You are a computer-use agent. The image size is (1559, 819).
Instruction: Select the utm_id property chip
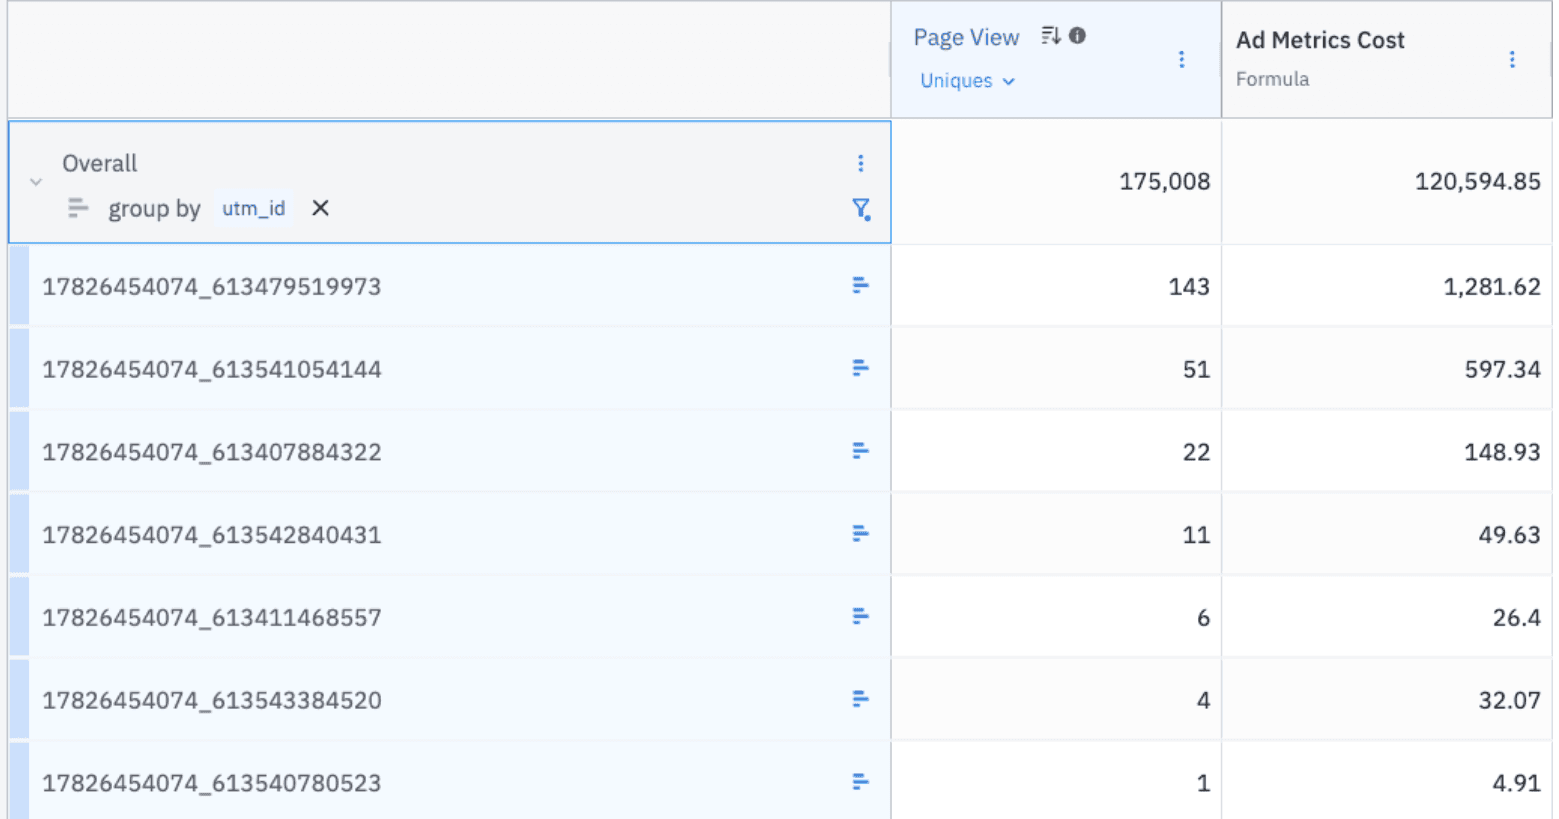[x=253, y=208]
